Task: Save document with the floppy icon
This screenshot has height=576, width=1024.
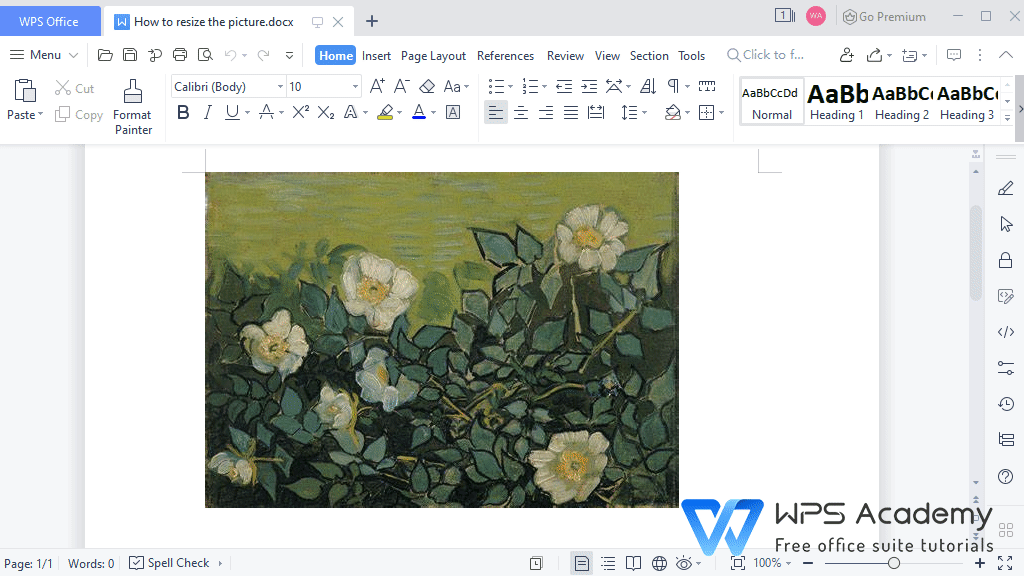Action: [130, 55]
